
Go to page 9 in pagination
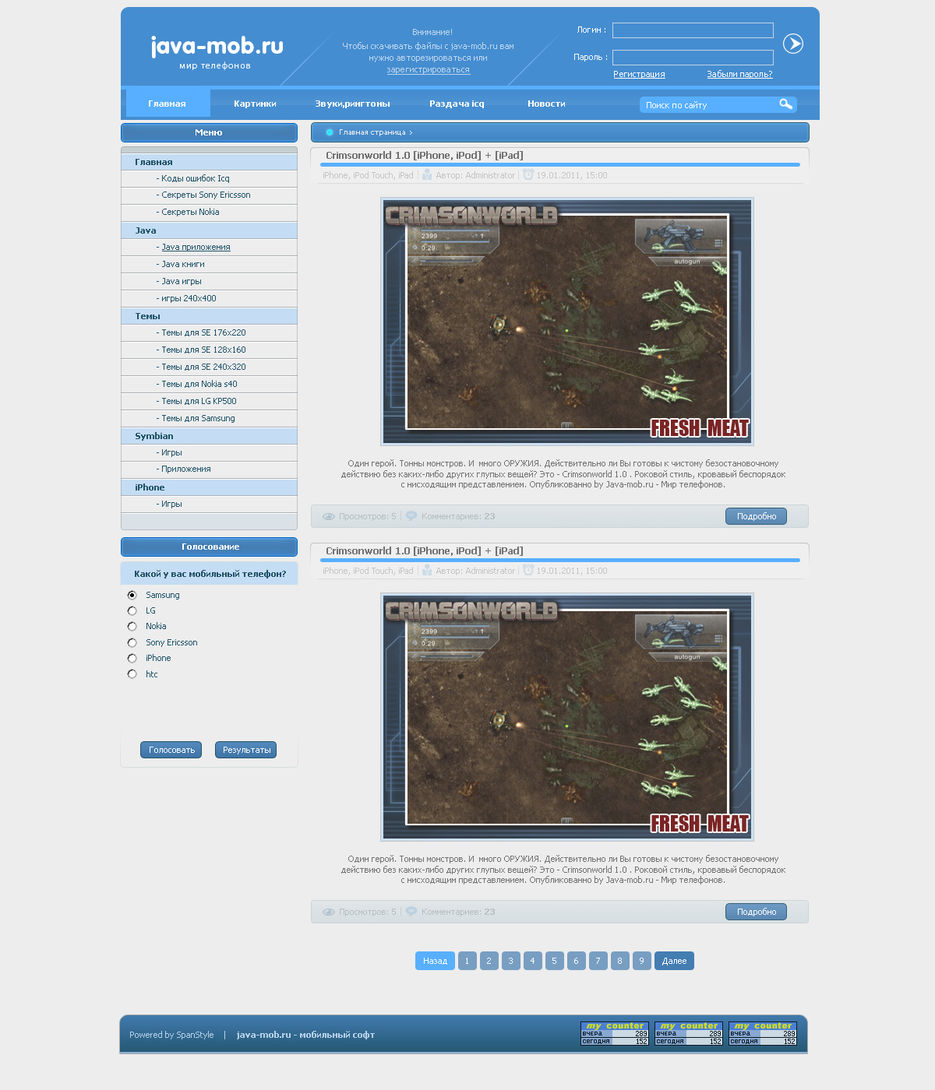[642, 961]
